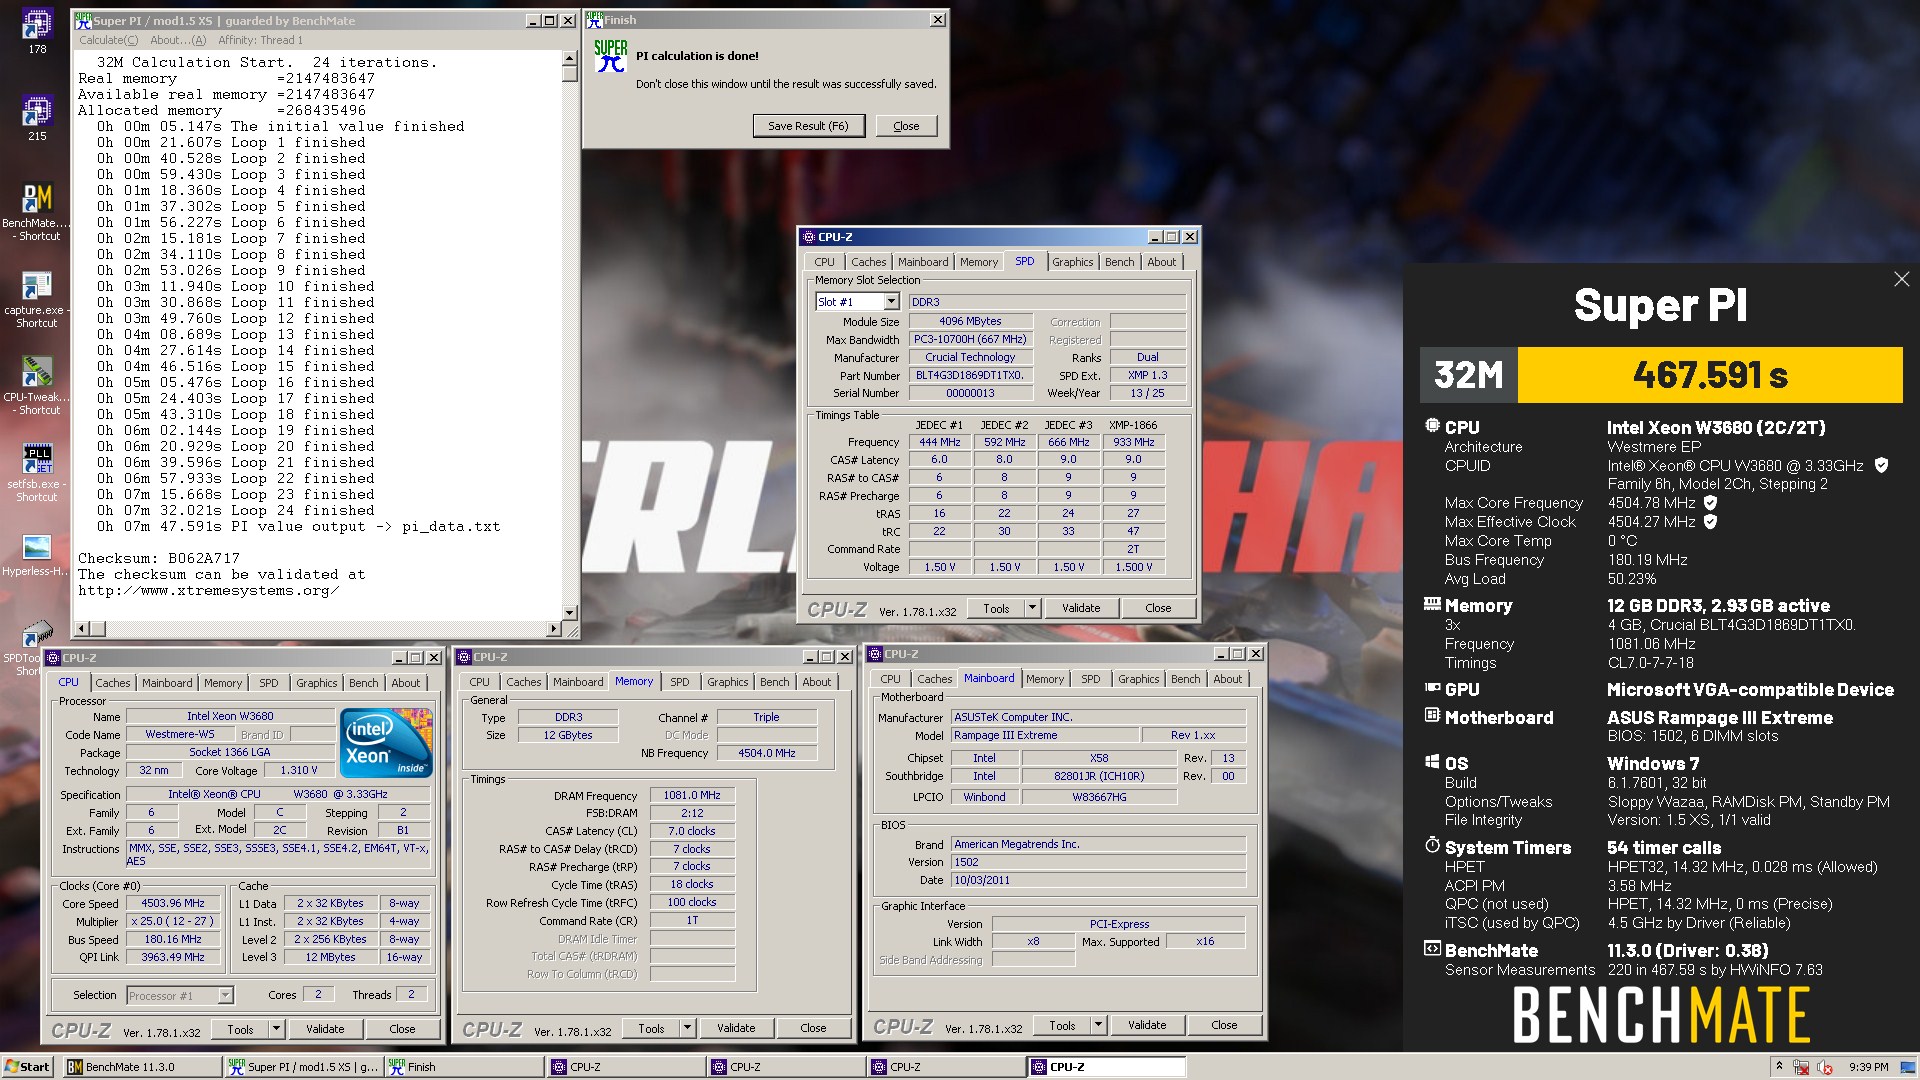This screenshot has width=1920, height=1080.
Task: Click the BenchMate version section icon
Action: (x=1432, y=948)
